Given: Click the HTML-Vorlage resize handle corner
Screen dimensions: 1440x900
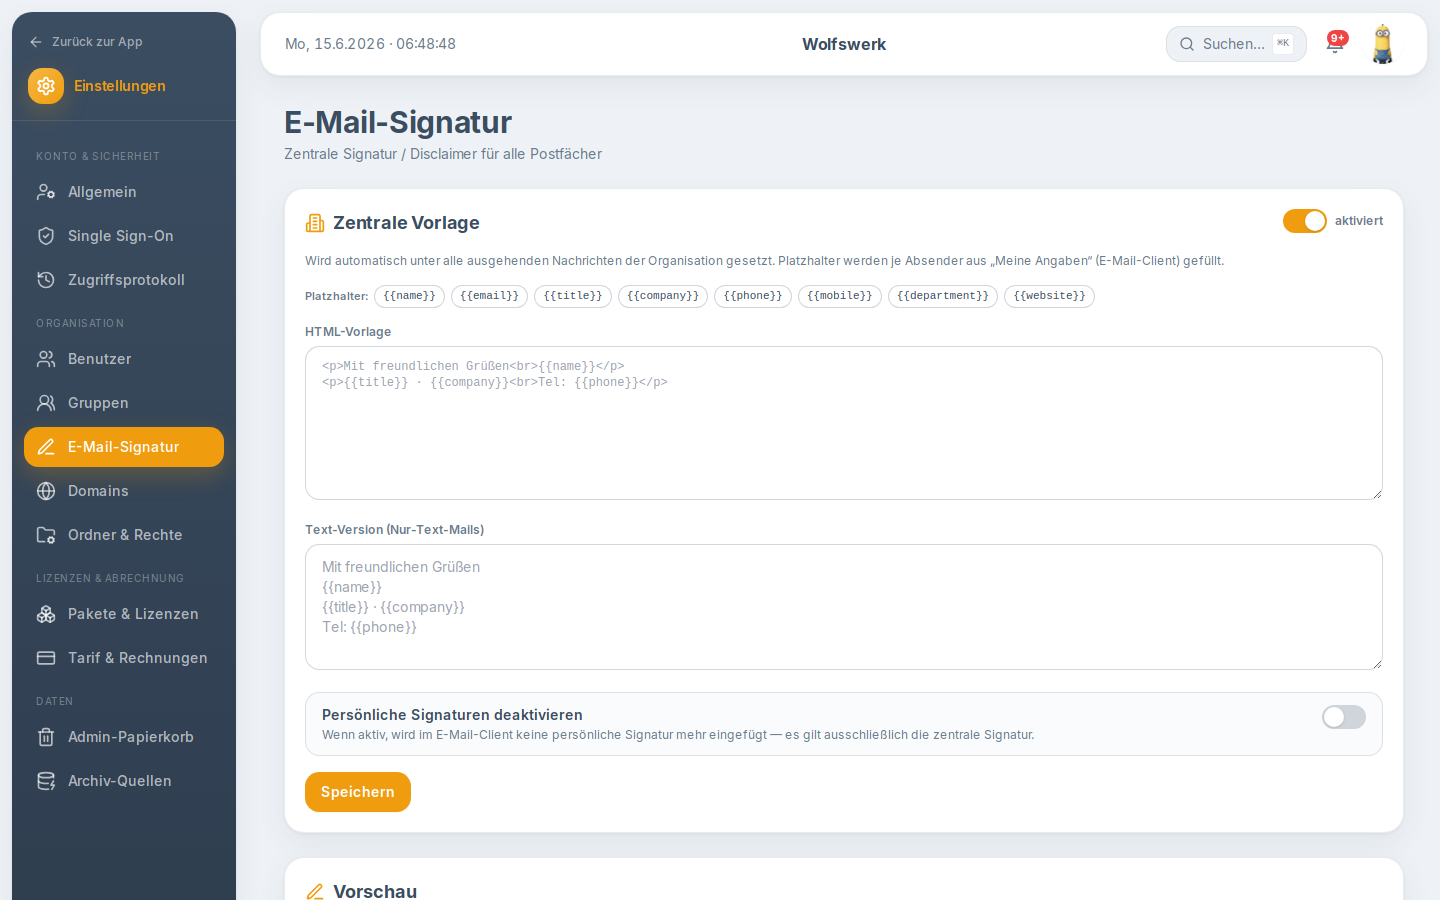Looking at the screenshot, I should tap(1376, 493).
